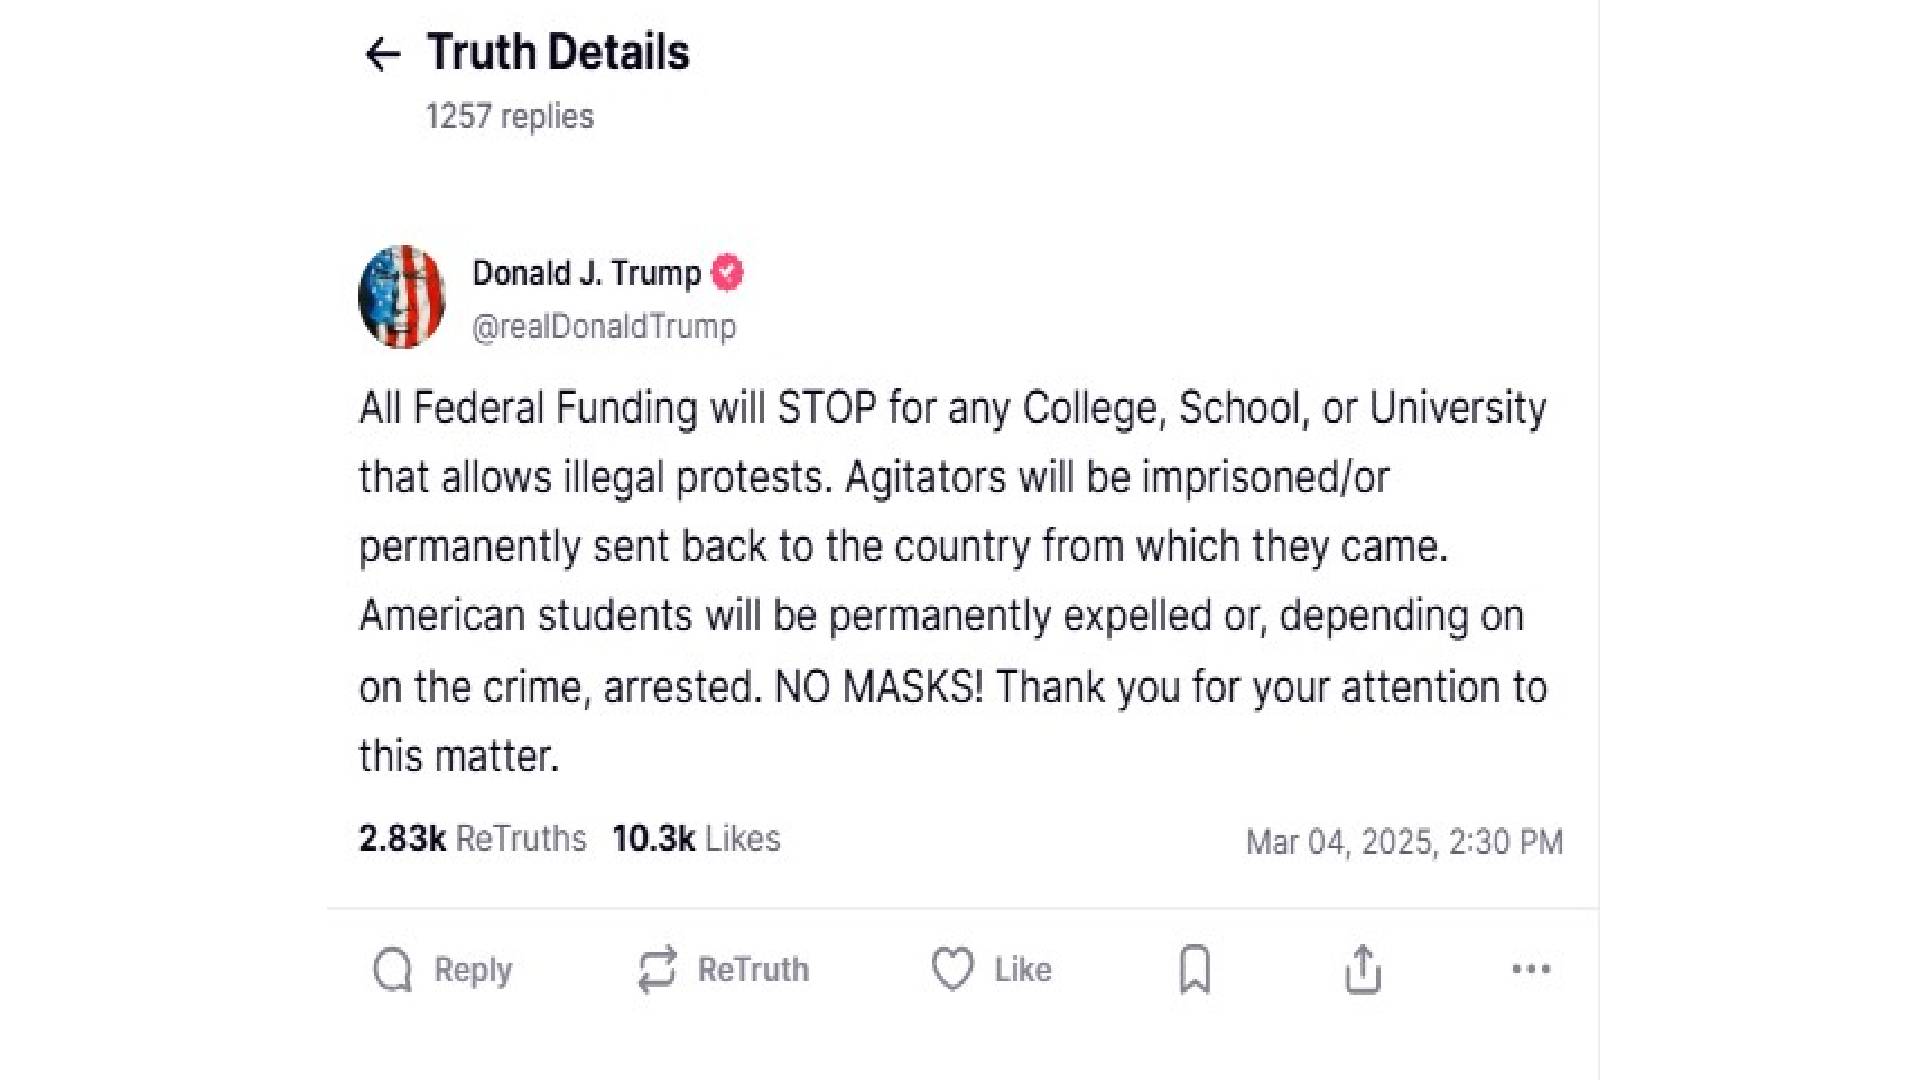Click the Like heart icon
This screenshot has height=1080, width=1920.
[952, 969]
